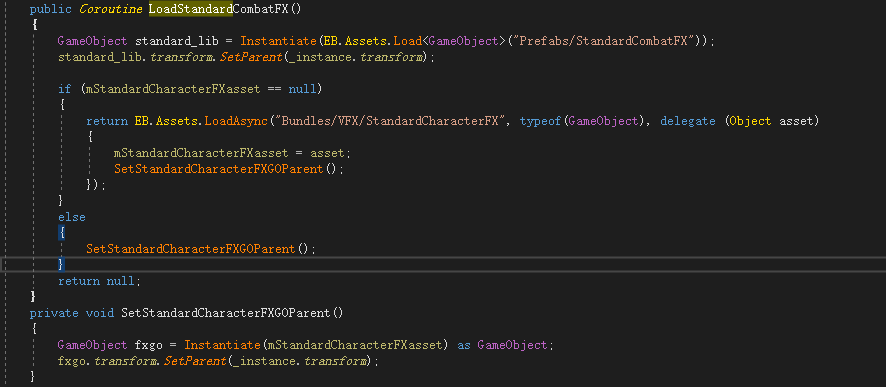
Task: Click the standard_lib variable declaration
Action: pyautogui.click(x=176, y=41)
